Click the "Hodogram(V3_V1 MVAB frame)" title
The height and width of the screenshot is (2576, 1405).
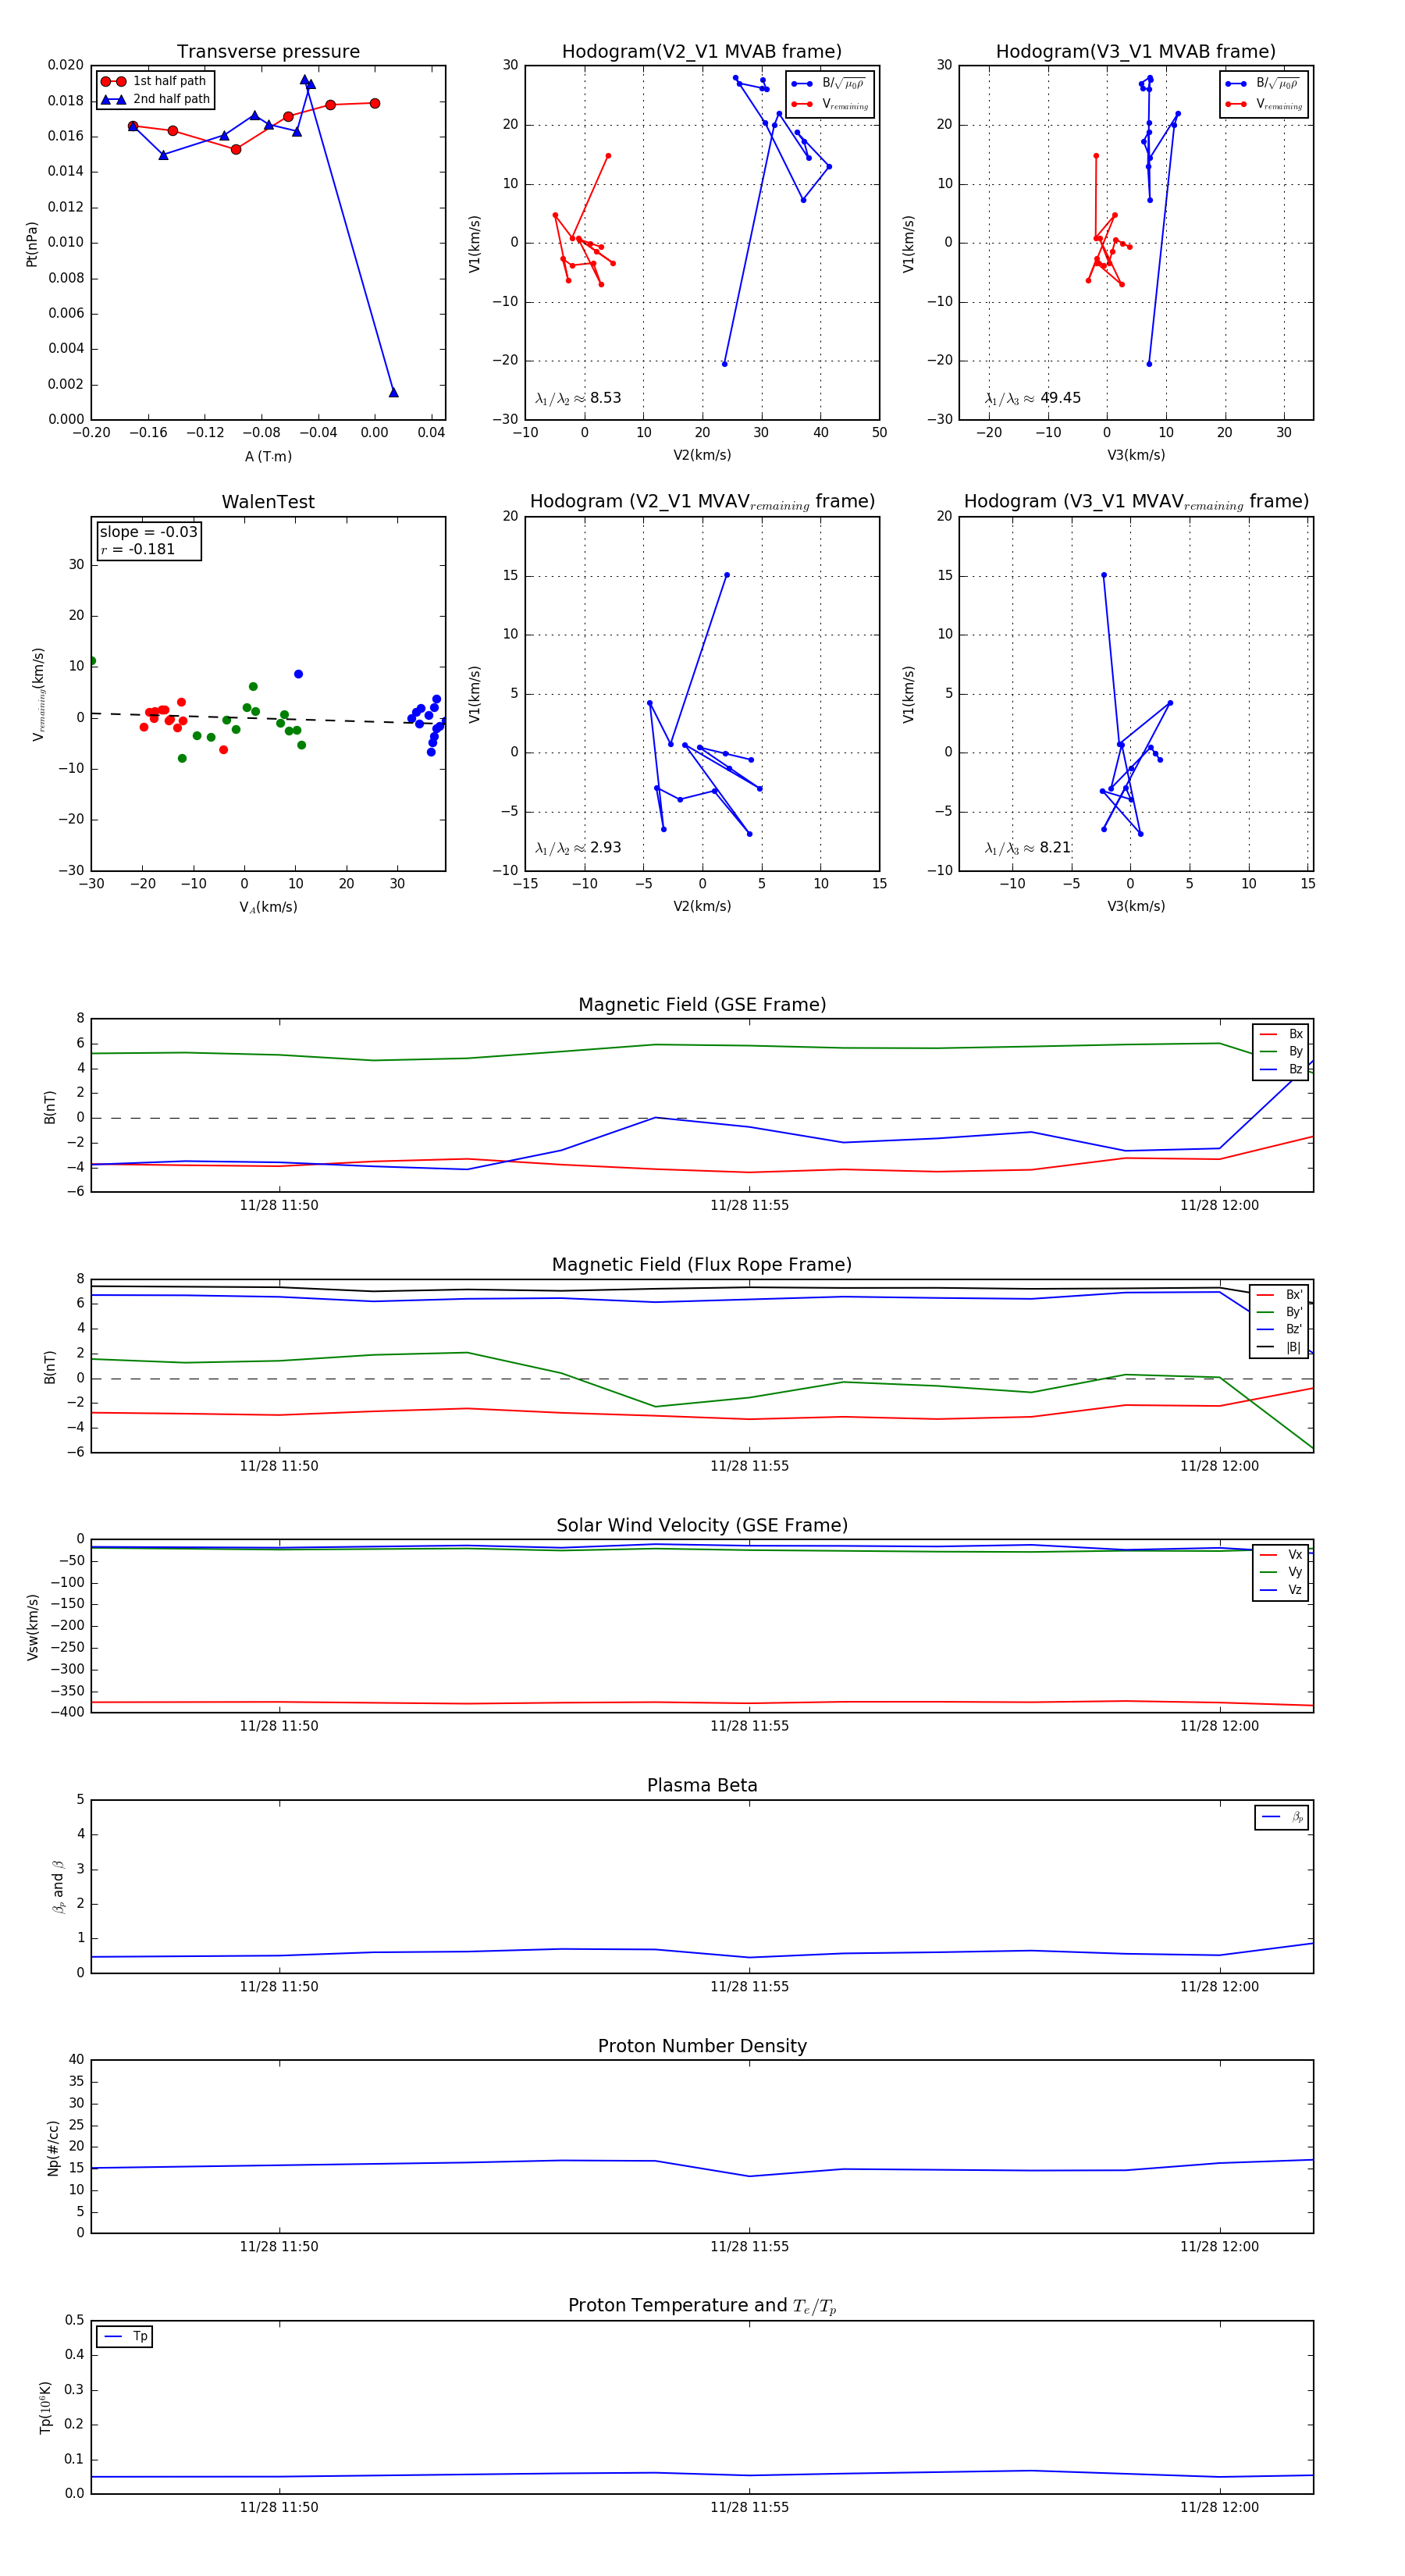point(1136,52)
